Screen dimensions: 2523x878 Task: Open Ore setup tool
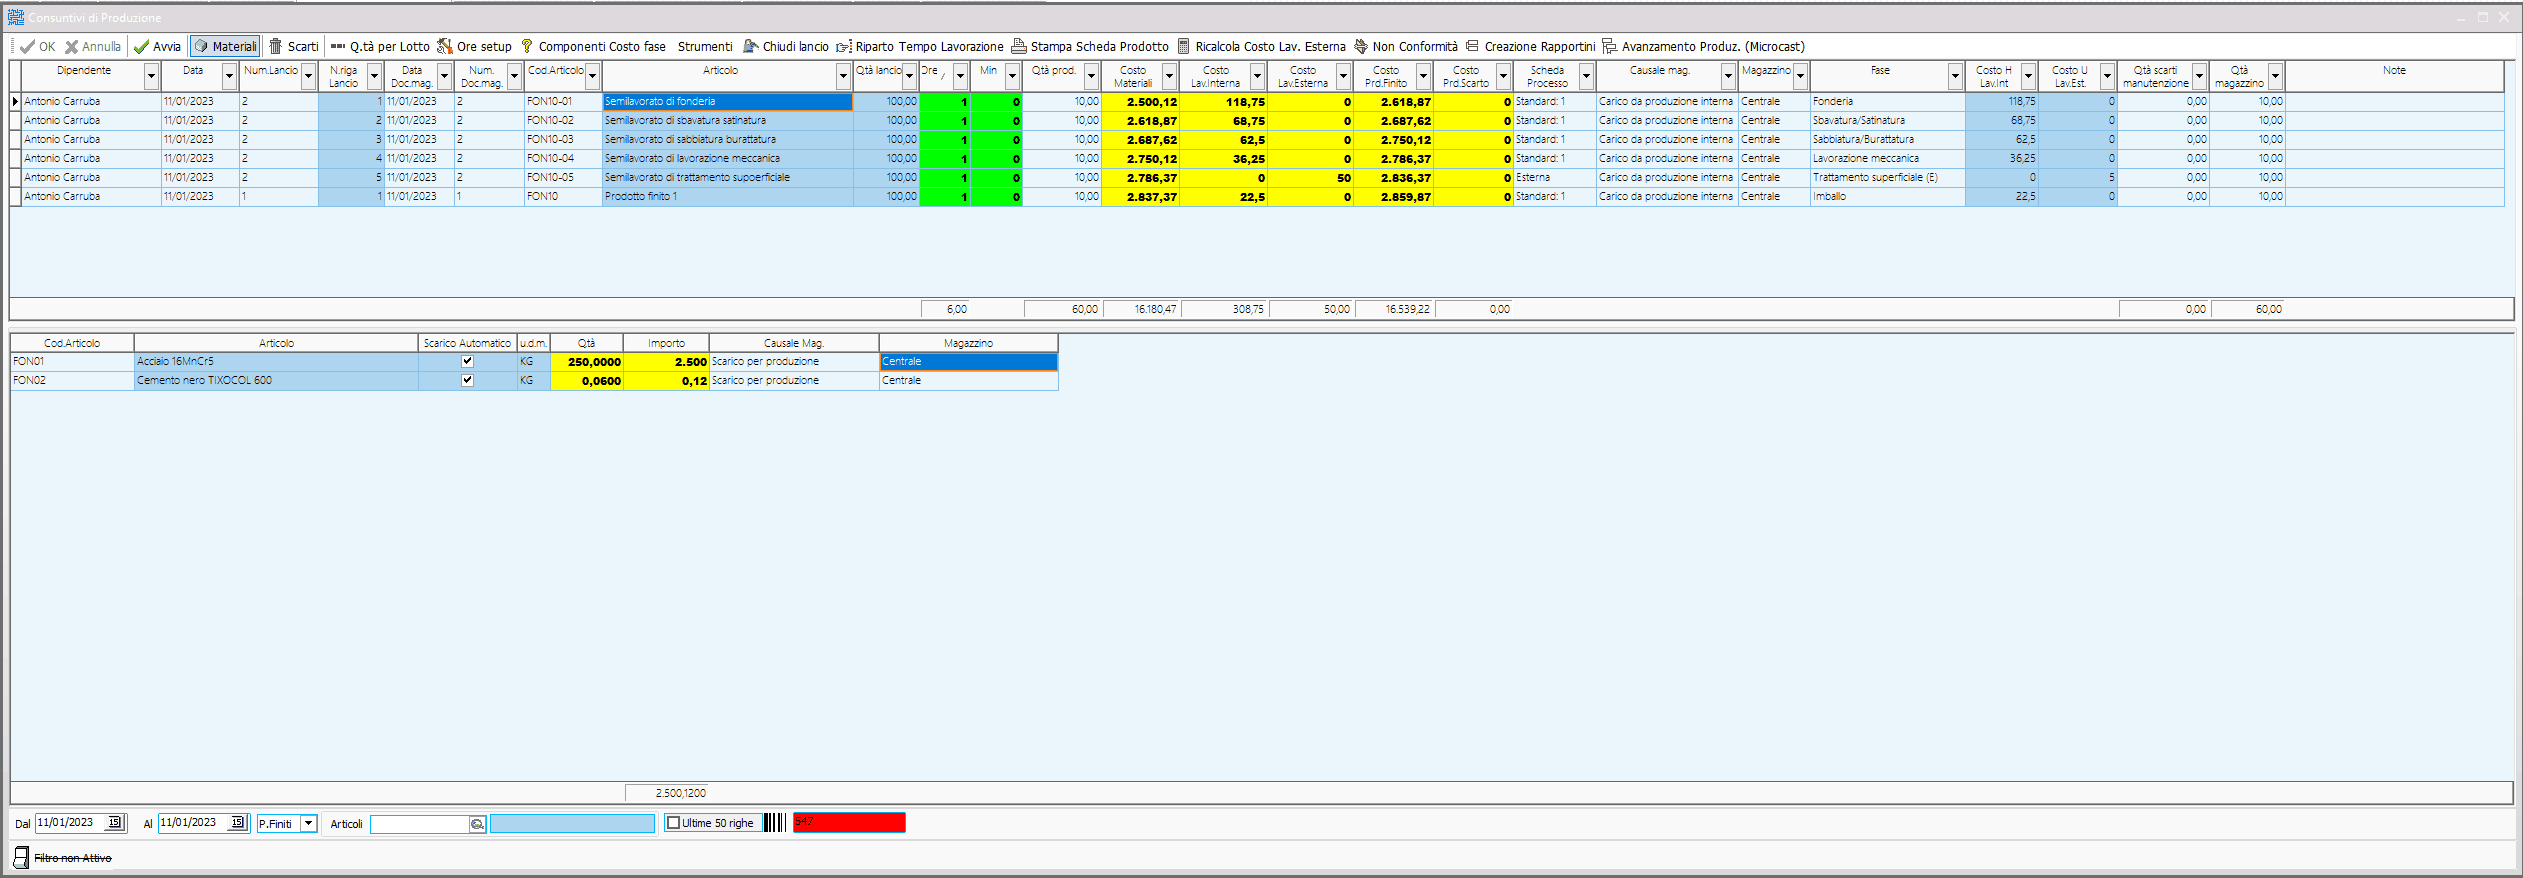click(474, 46)
